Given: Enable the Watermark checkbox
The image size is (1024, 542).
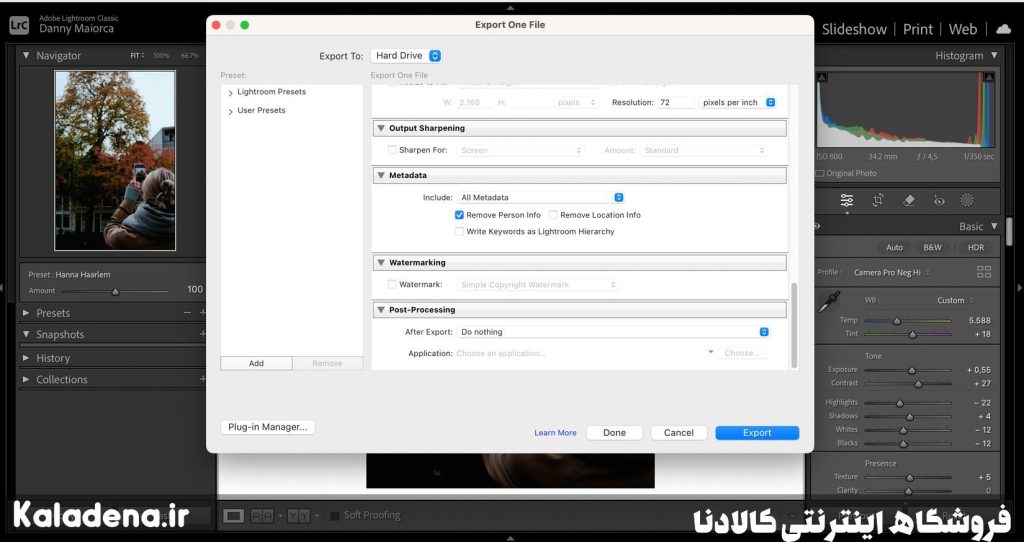Looking at the screenshot, I should pos(392,285).
